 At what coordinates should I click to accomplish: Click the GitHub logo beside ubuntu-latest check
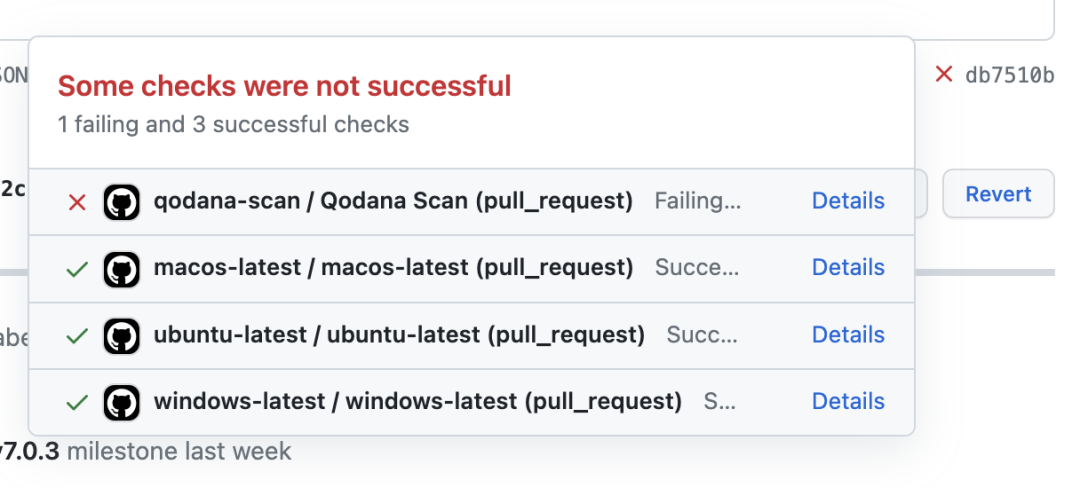pyautogui.click(x=122, y=335)
